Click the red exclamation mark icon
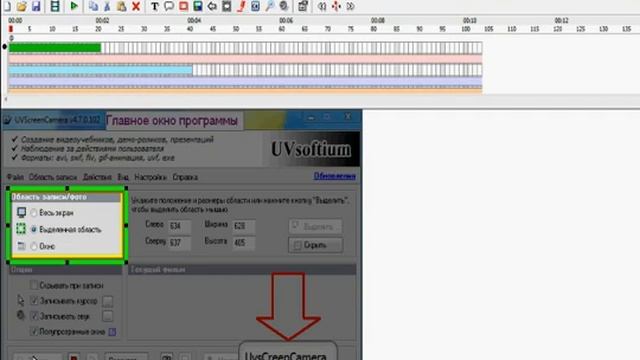 (241, 6)
